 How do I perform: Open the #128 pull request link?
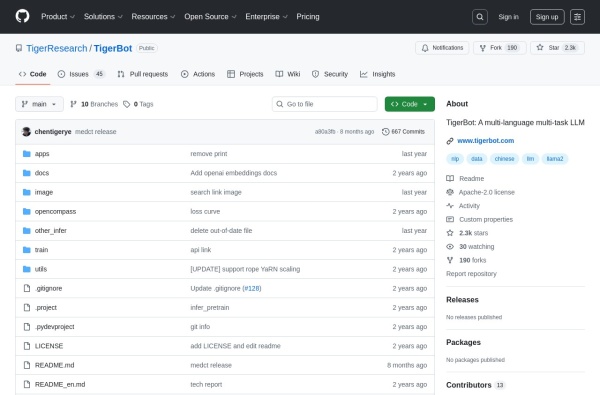252,288
